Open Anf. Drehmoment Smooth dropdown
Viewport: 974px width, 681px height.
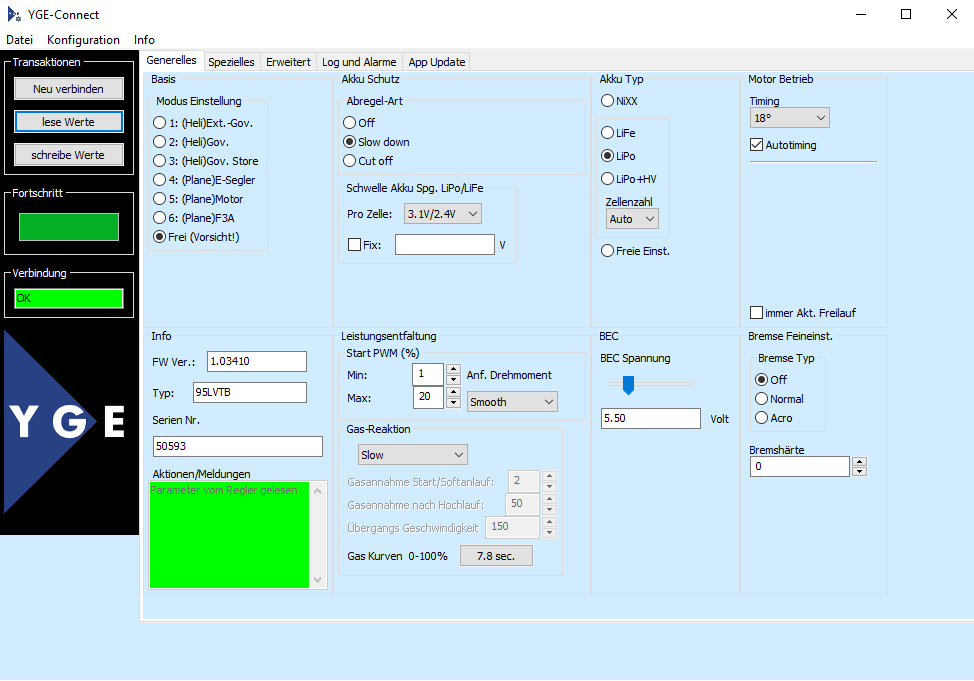coord(512,402)
